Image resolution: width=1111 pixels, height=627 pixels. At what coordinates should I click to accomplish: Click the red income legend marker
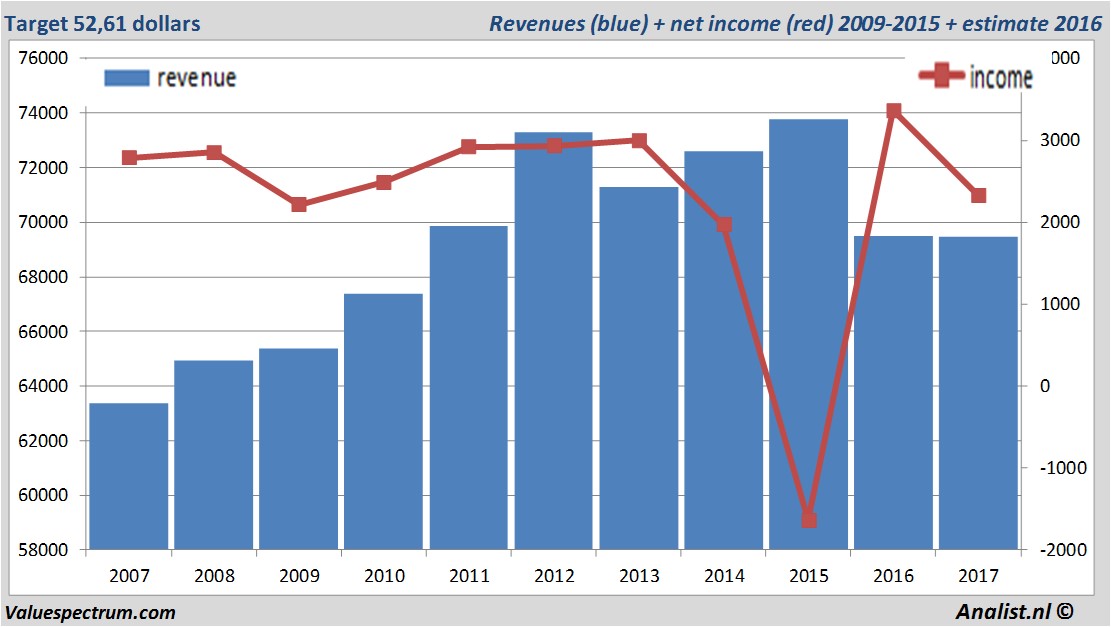pyautogui.click(x=942, y=76)
